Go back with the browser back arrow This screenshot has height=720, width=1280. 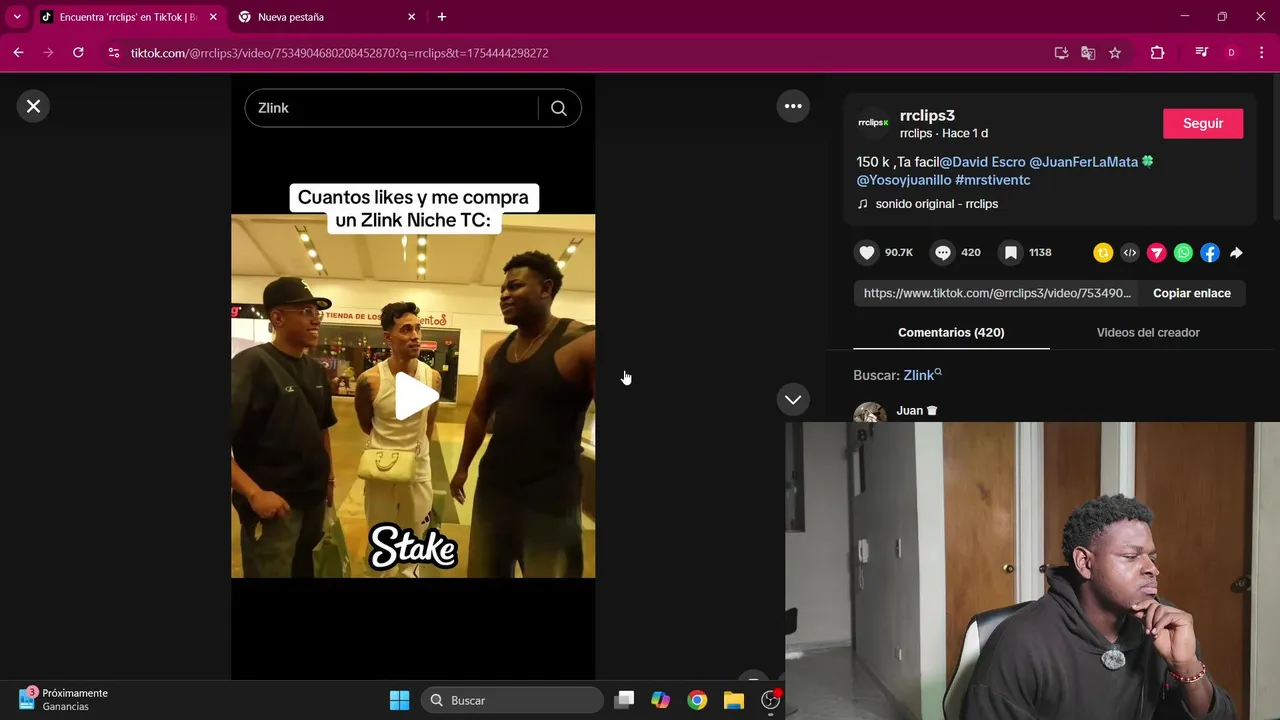18,53
